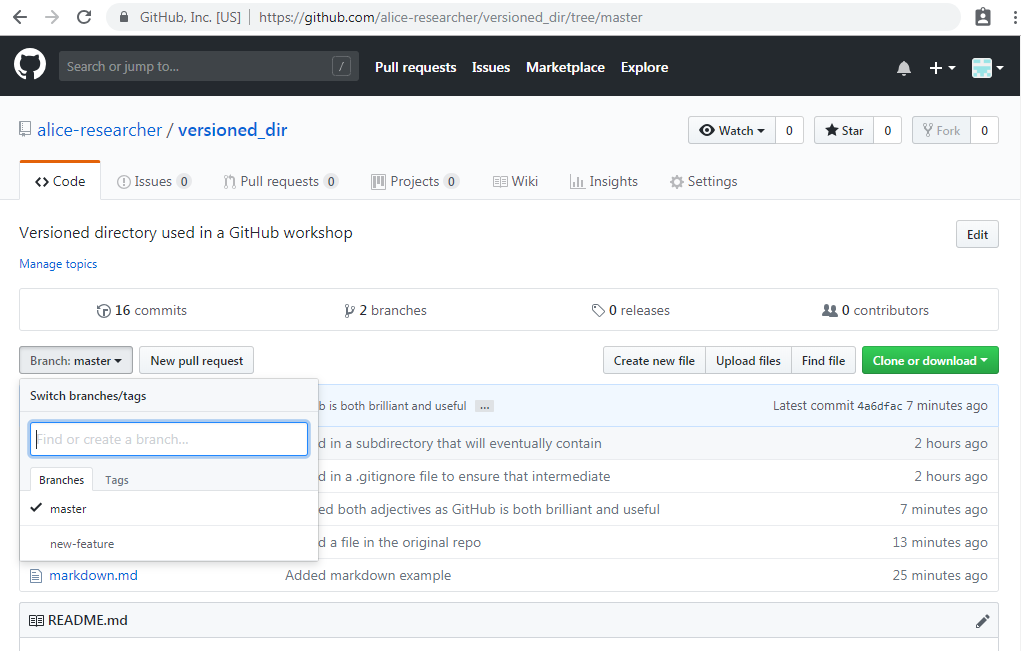Click the New pull request button
Screen dimensions: 1021x651
pyautogui.click(x=196, y=360)
